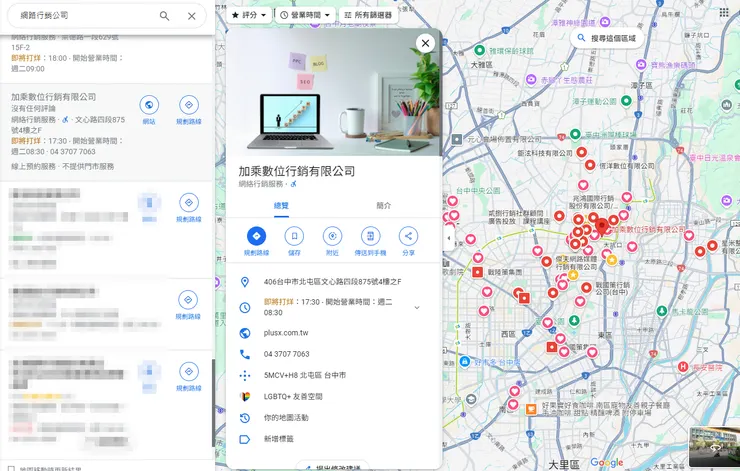
Task: Click the phone handset icon in the card
Action: coord(244,354)
